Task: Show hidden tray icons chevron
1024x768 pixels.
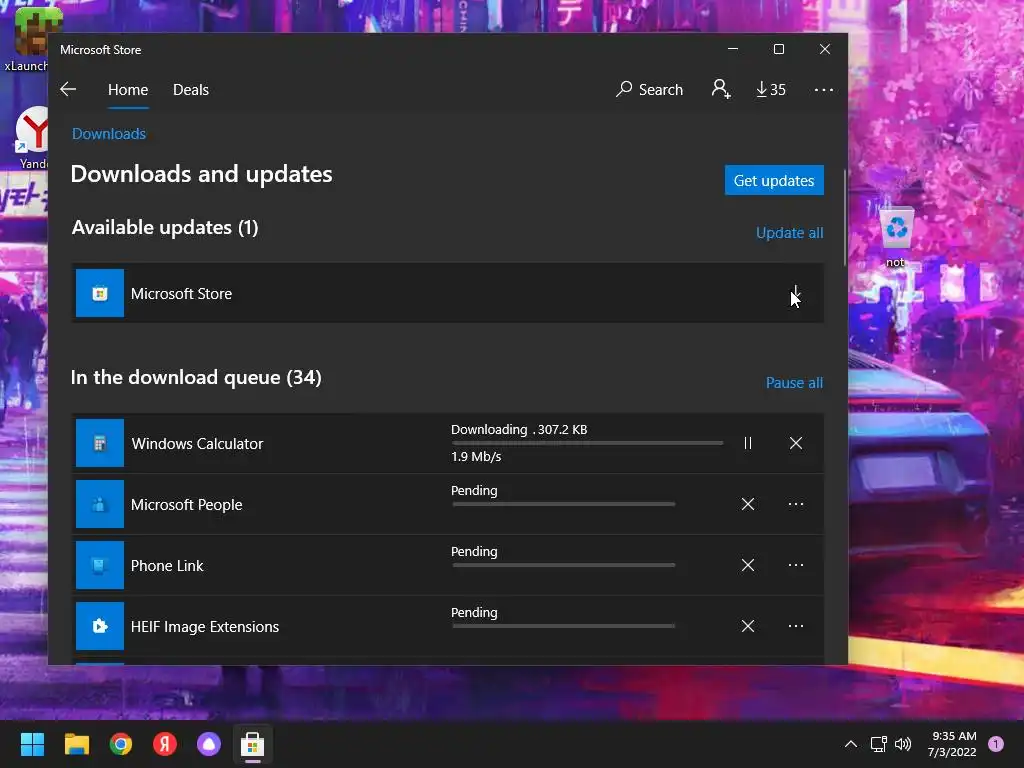Action: pyautogui.click(x=850, y=744)
